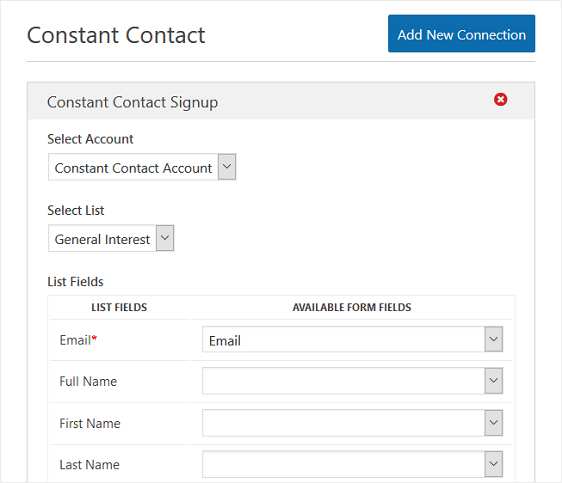
Task: Click the Select Account label
Action: 90,139
